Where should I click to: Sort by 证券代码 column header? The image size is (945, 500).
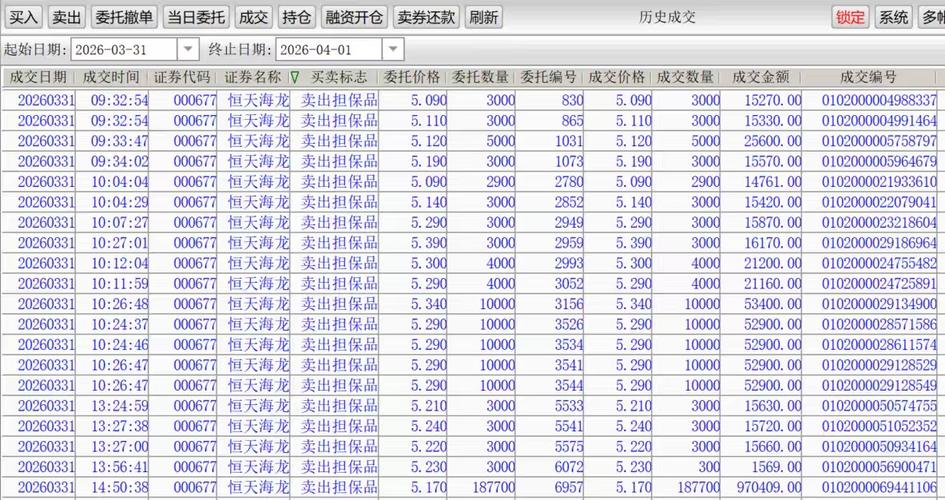(x=182, y=77)
